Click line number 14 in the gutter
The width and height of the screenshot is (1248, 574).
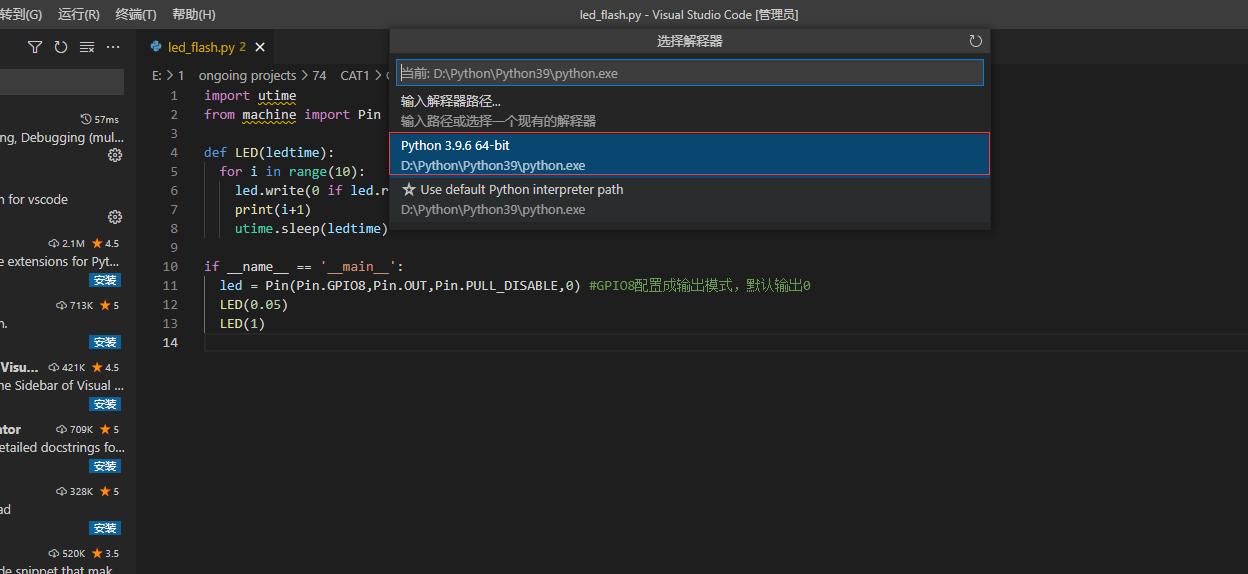170,343
